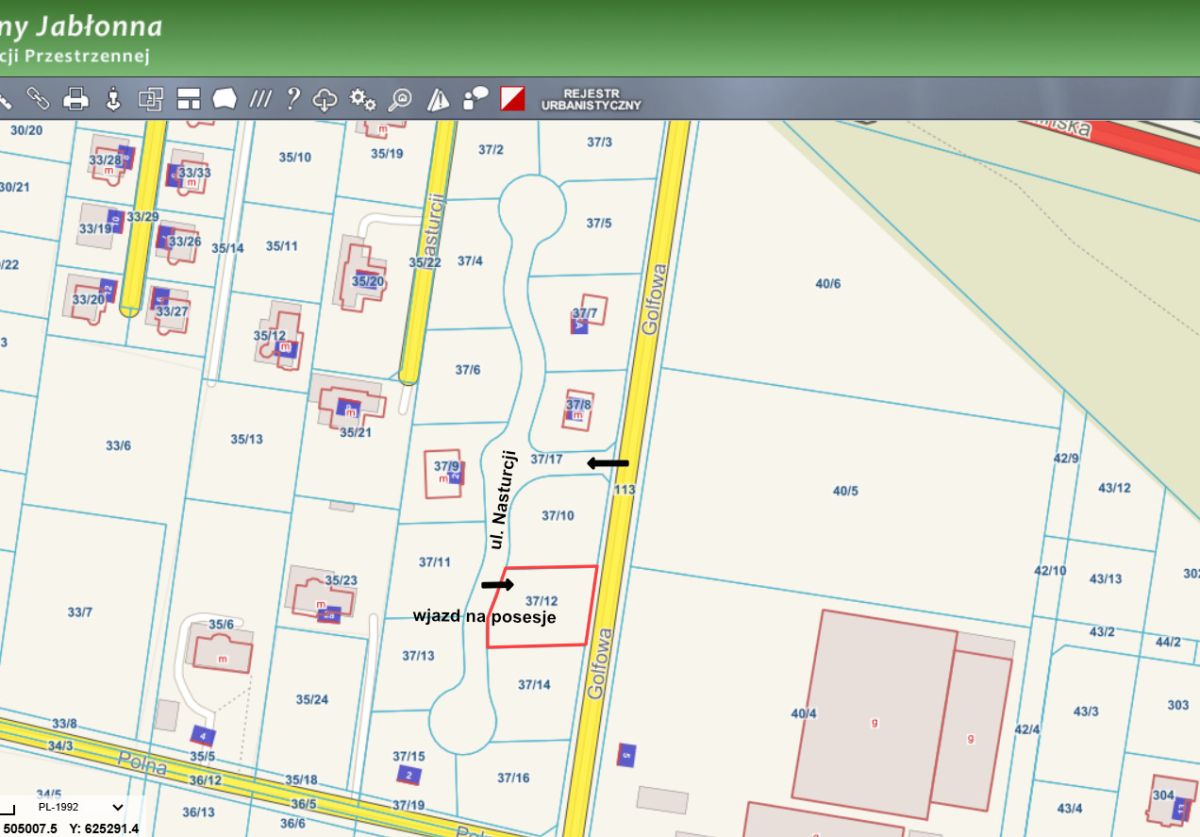Click the cloud download icon
Screen dimensions: 1200x837
pyautogui.click(x=326, y=98)
